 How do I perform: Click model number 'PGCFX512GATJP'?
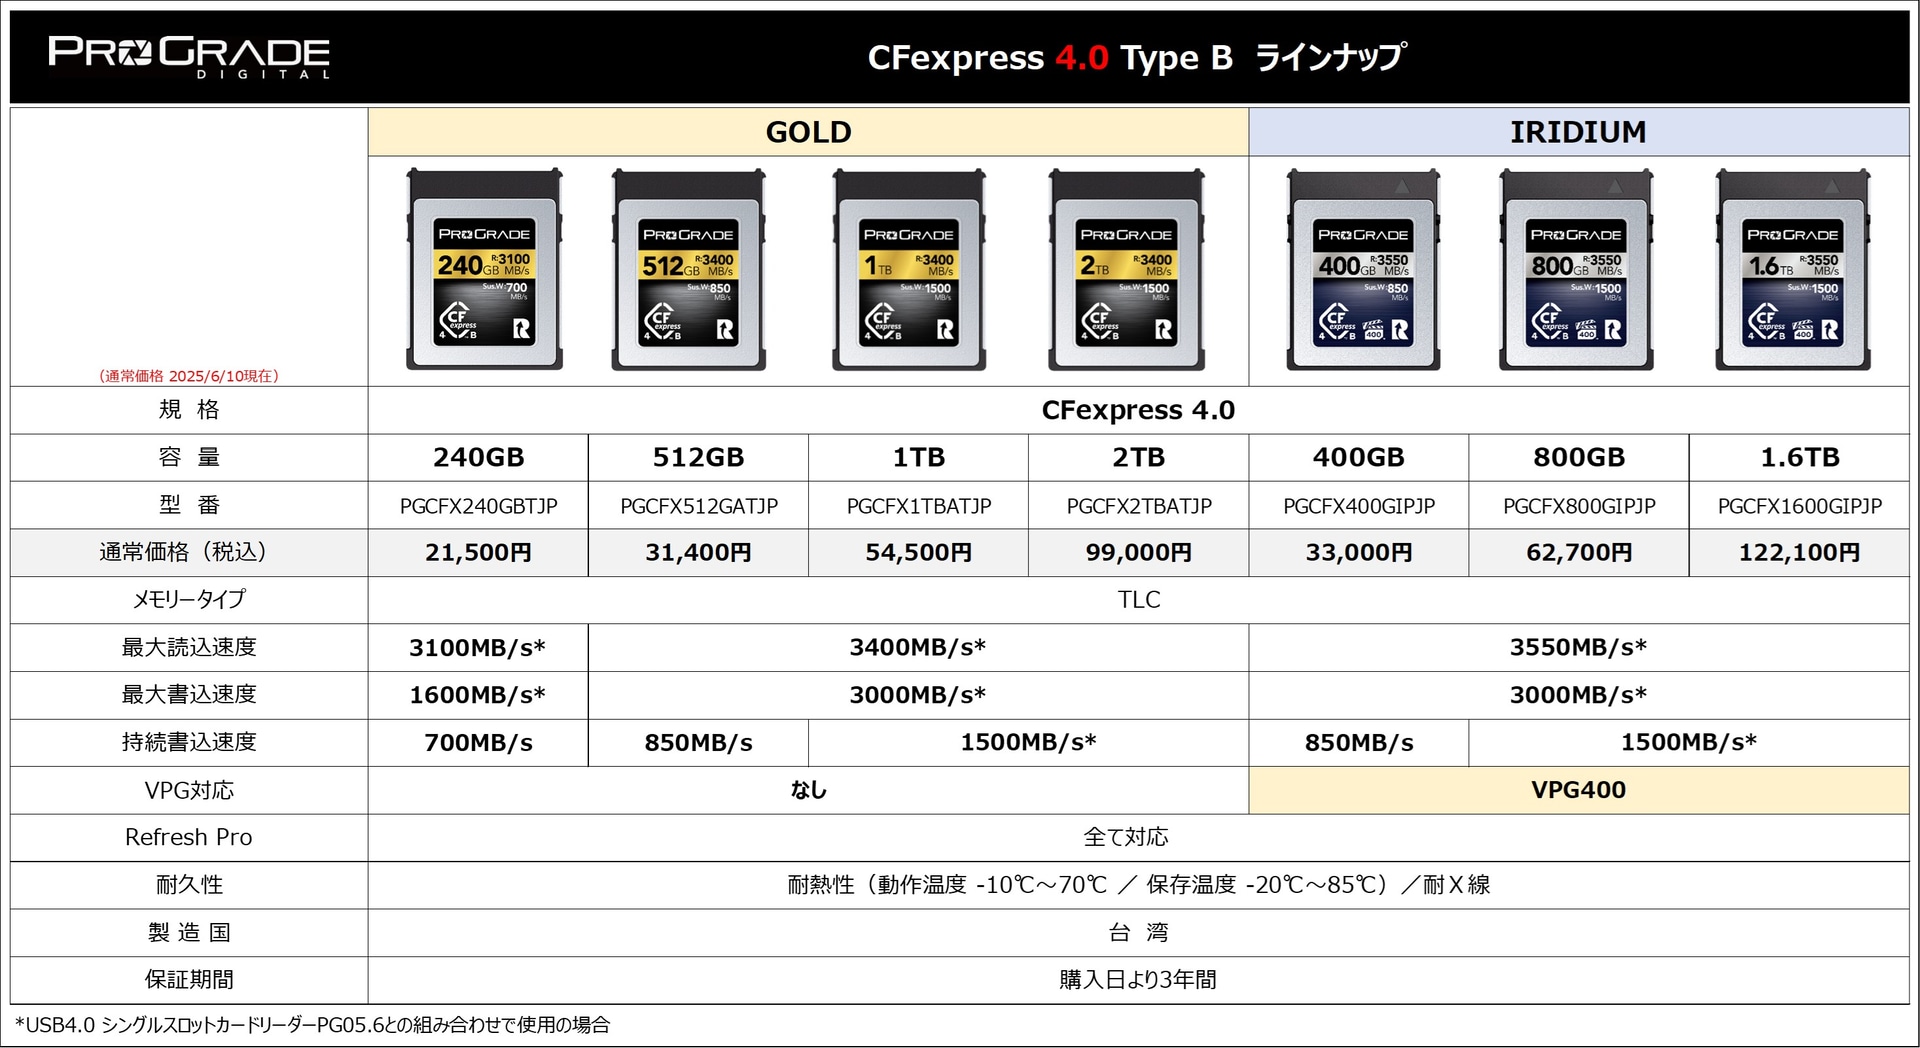pyautogui.click(x=698, y=506)
